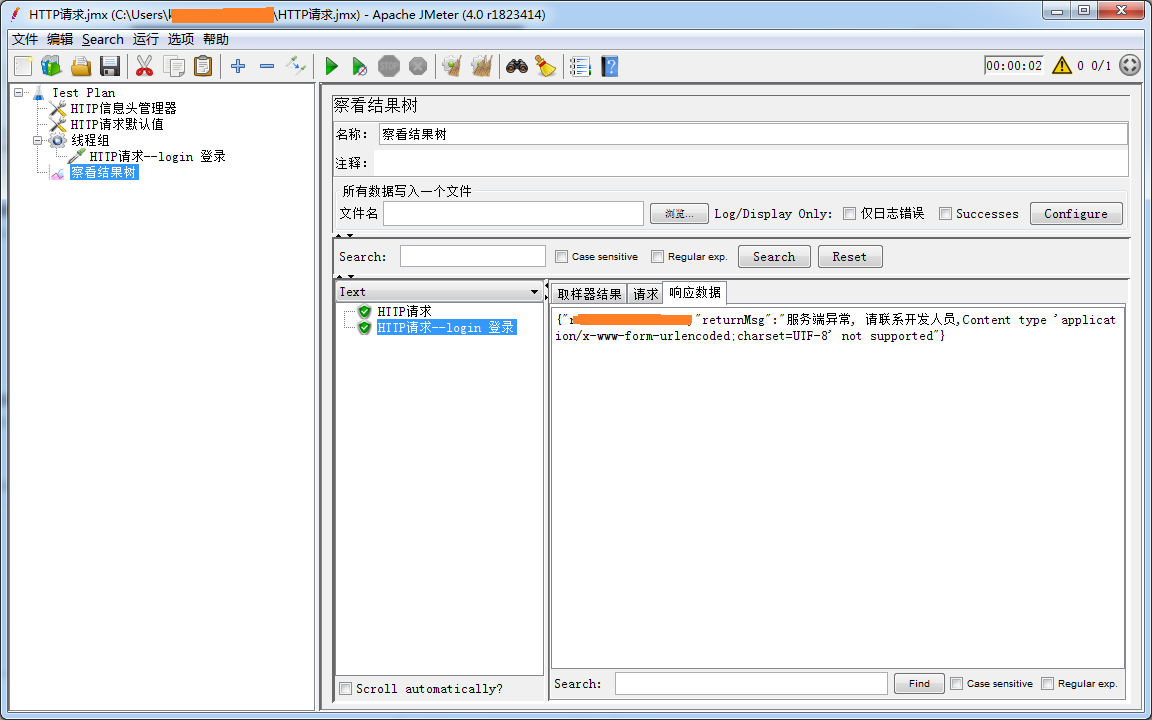The width and height of the screenshot is (1152, 720).
Task: Switch to the 请求 tab
Action: coord(645,294)
